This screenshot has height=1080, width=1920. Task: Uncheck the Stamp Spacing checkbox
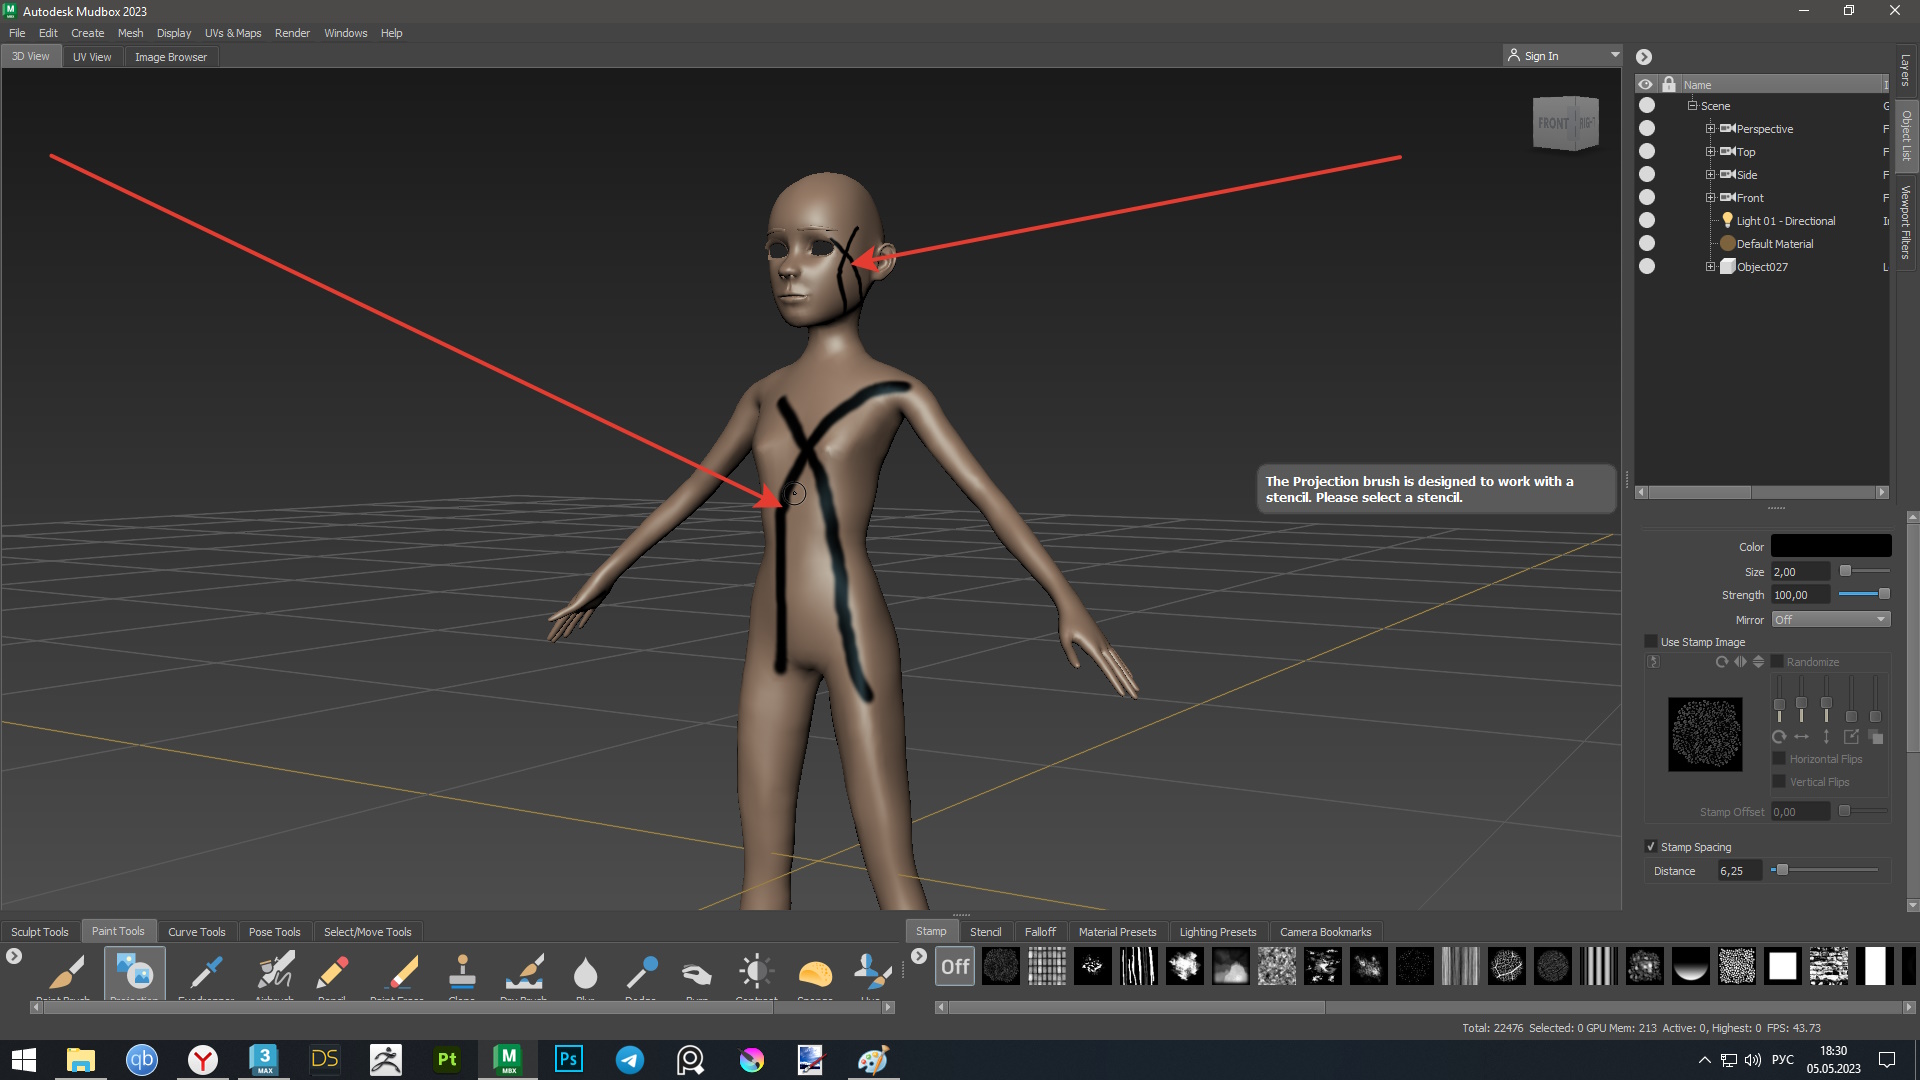(x=1651, y=847)
